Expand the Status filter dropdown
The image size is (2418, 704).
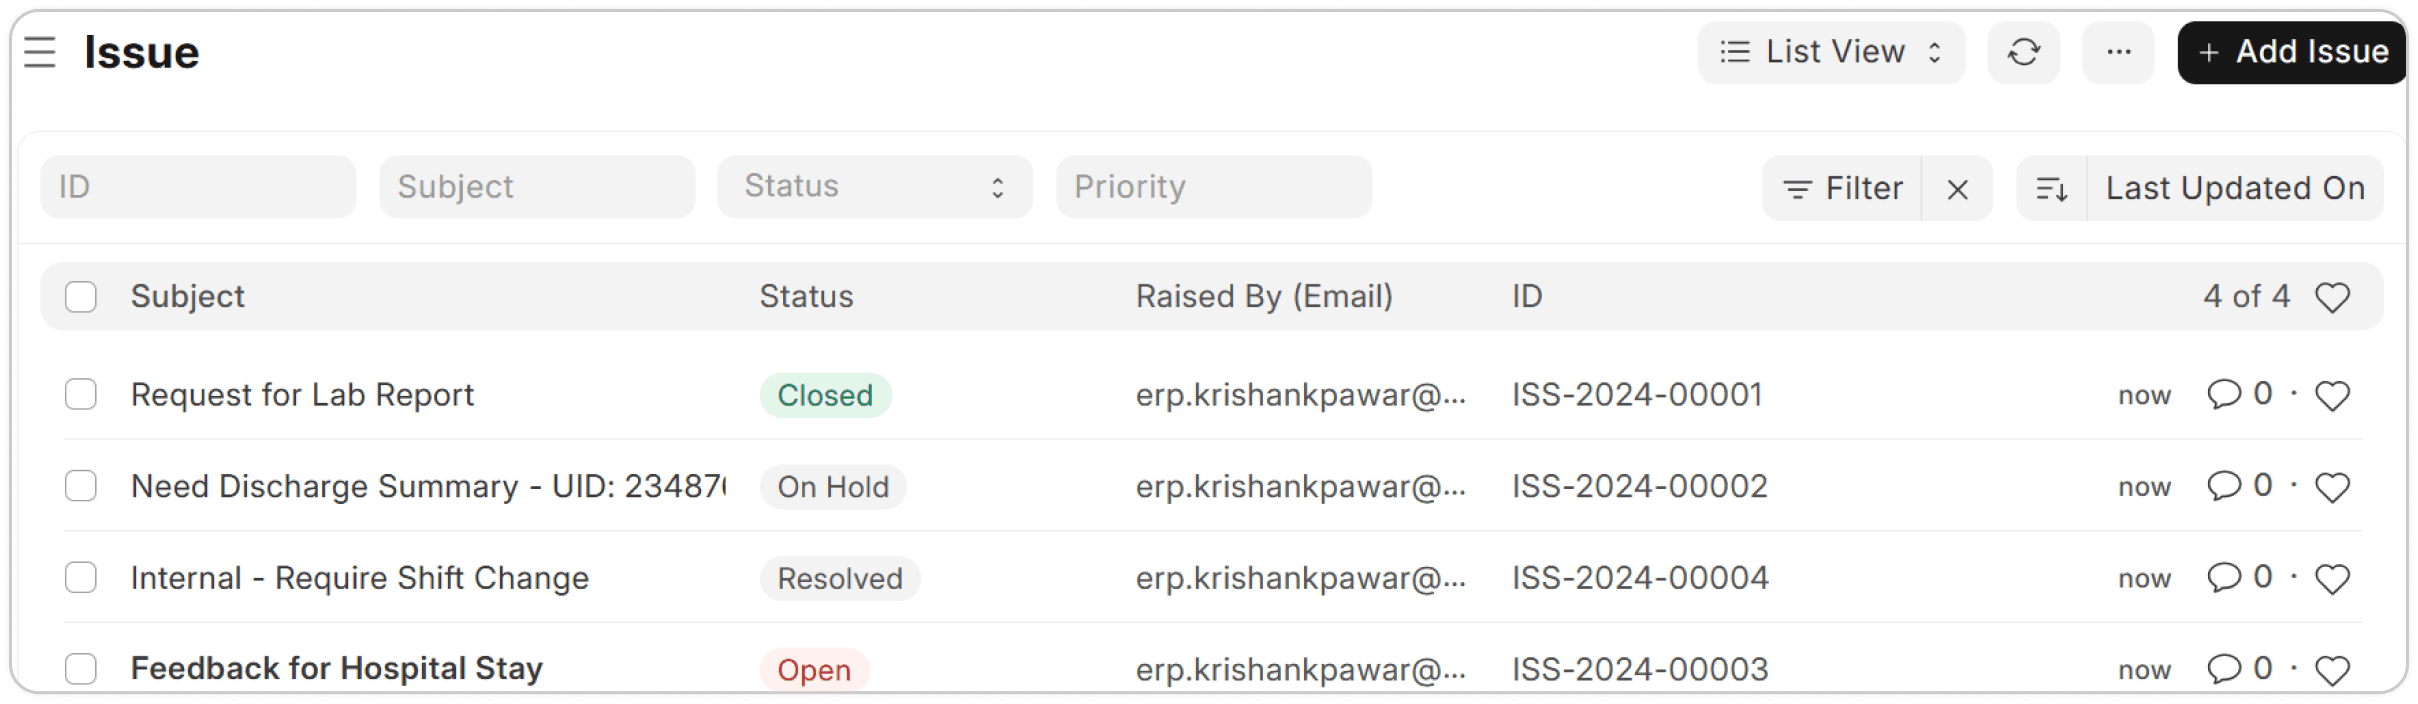coord(875,187)
